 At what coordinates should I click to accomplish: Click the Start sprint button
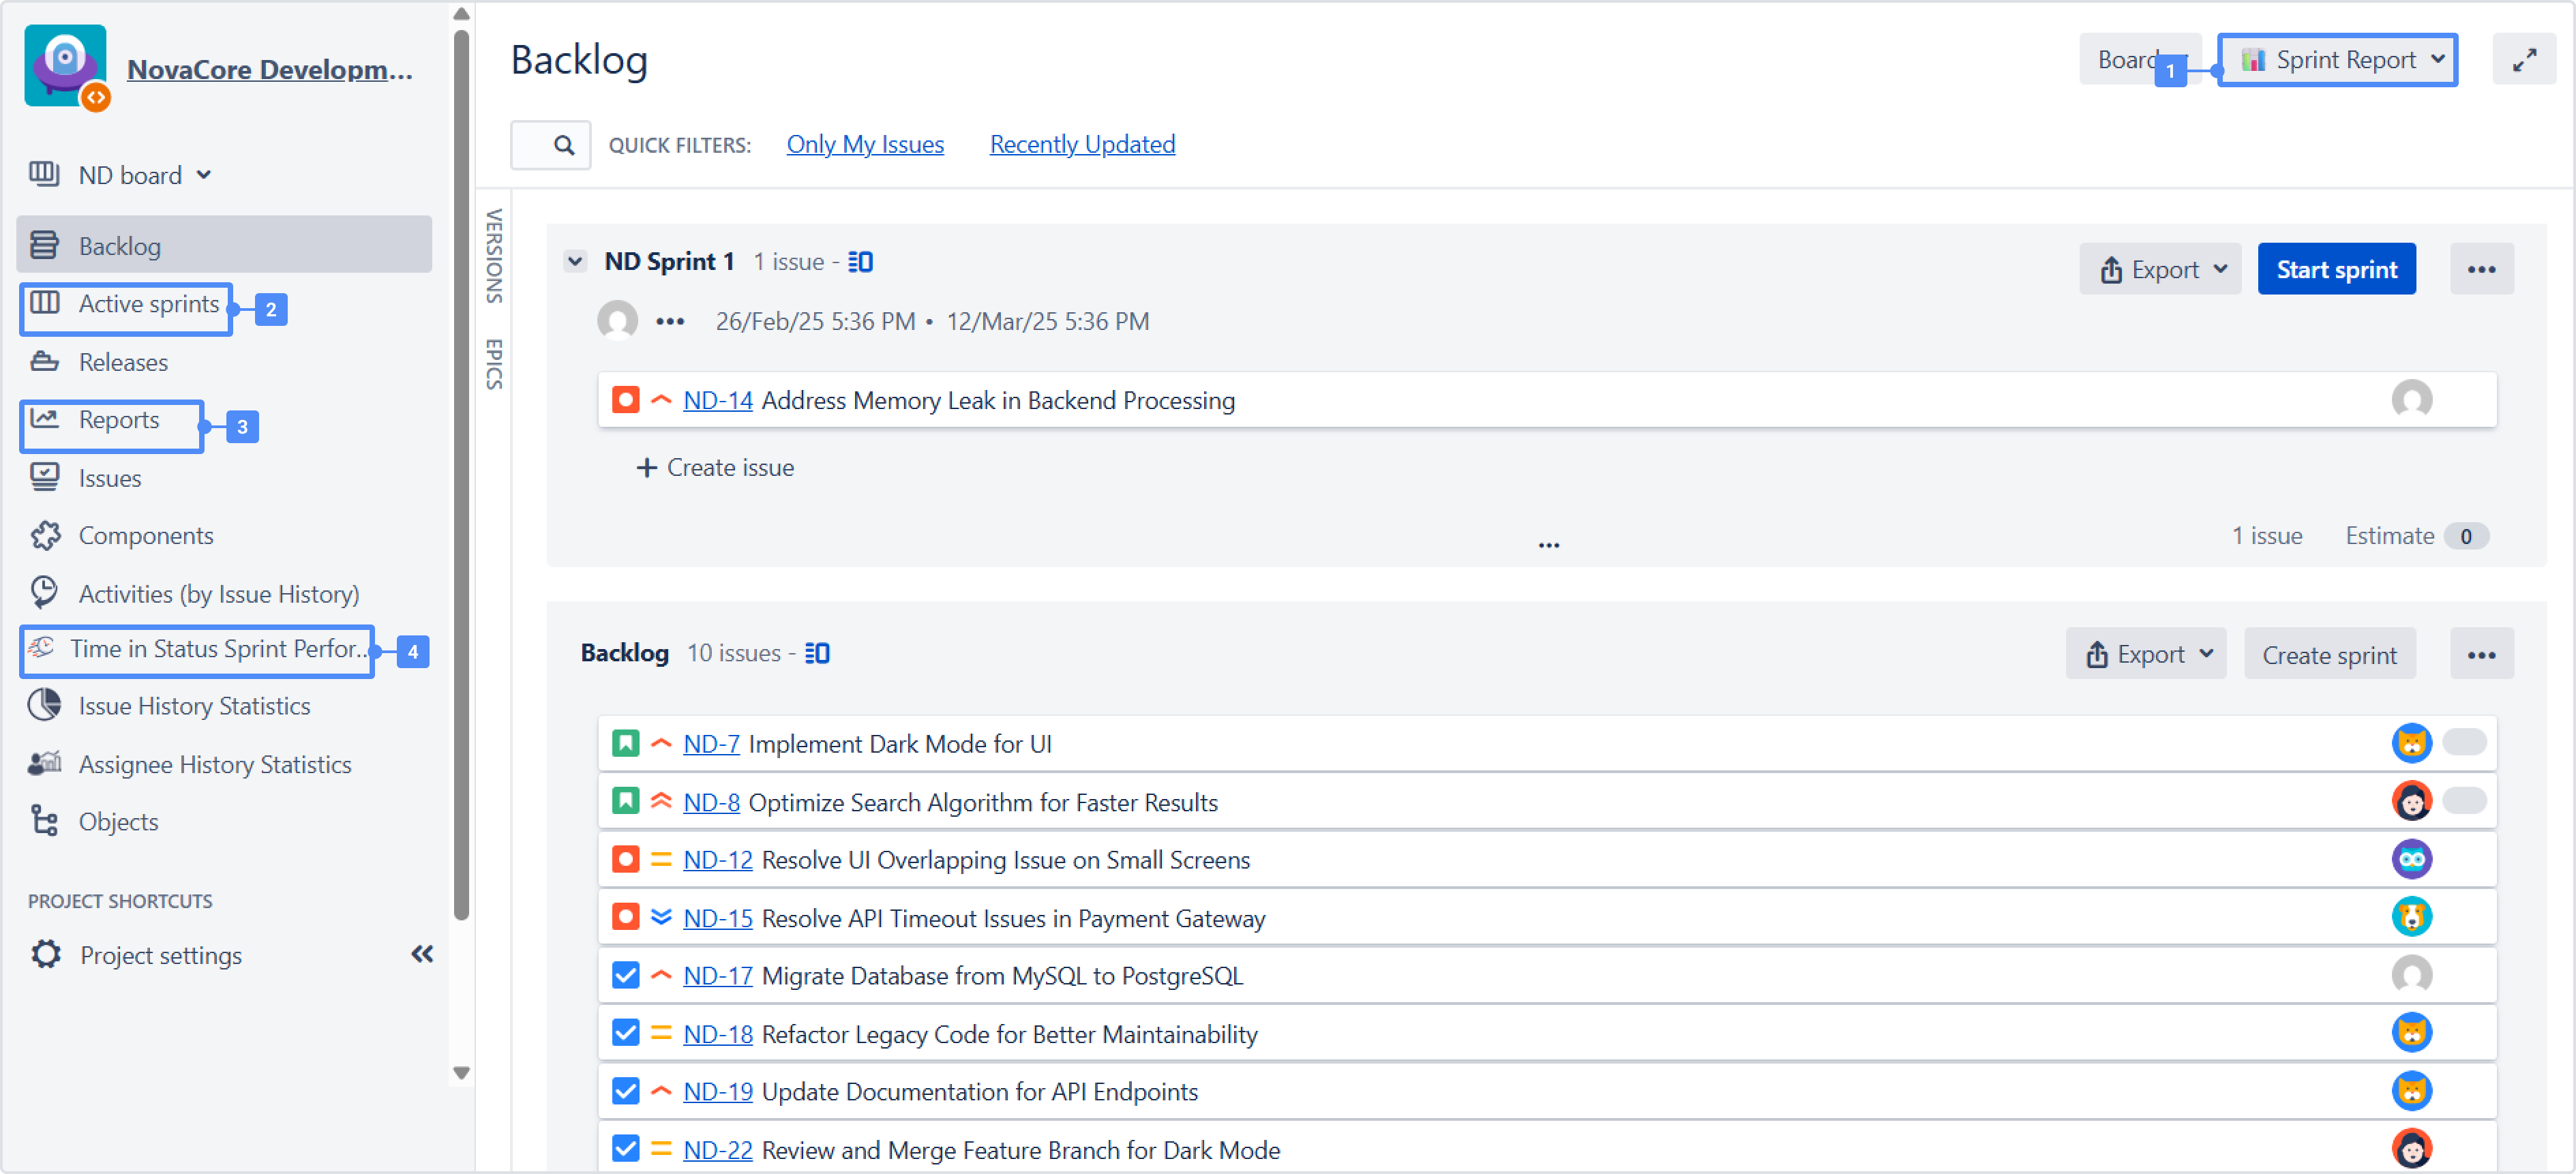2335,269
